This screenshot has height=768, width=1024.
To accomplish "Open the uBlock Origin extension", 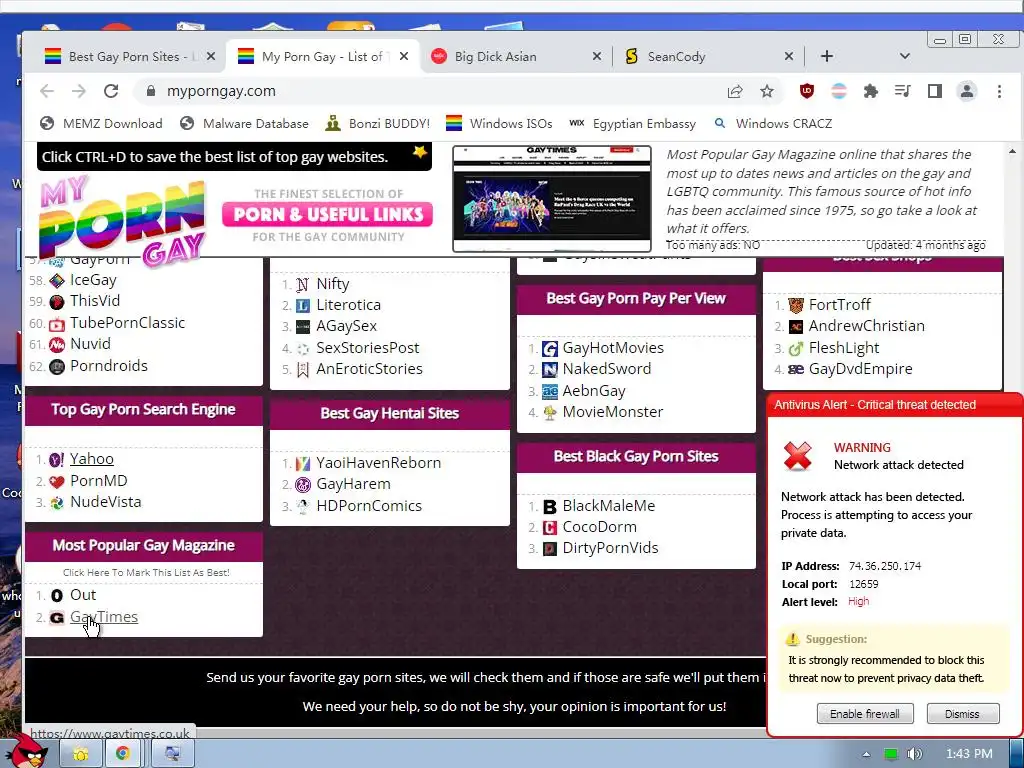I will [807, 91].
